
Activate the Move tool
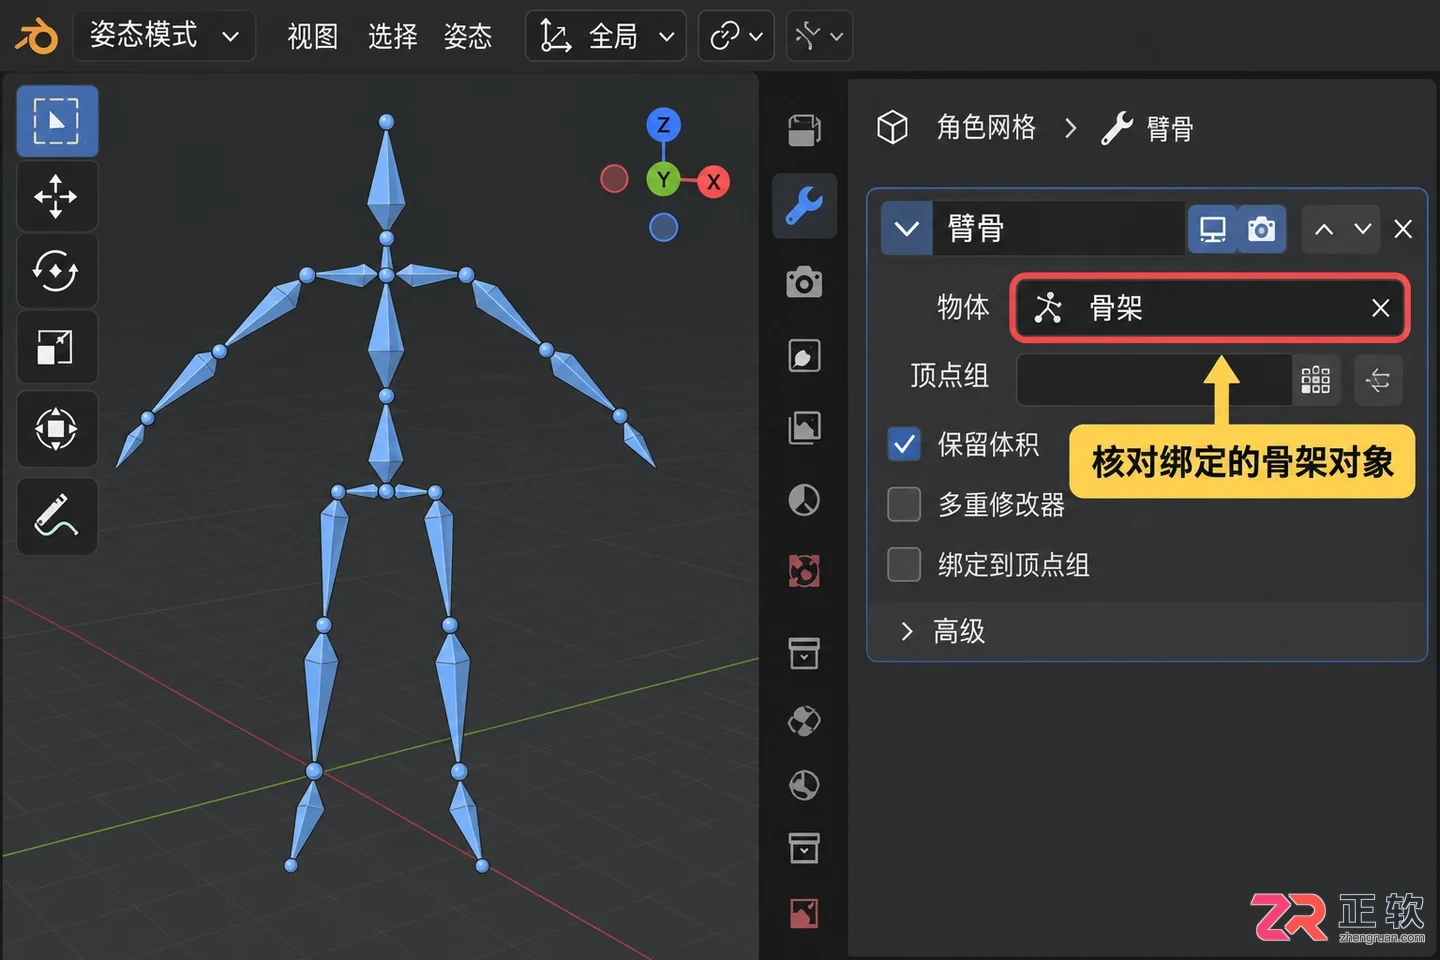click(57, 196)
